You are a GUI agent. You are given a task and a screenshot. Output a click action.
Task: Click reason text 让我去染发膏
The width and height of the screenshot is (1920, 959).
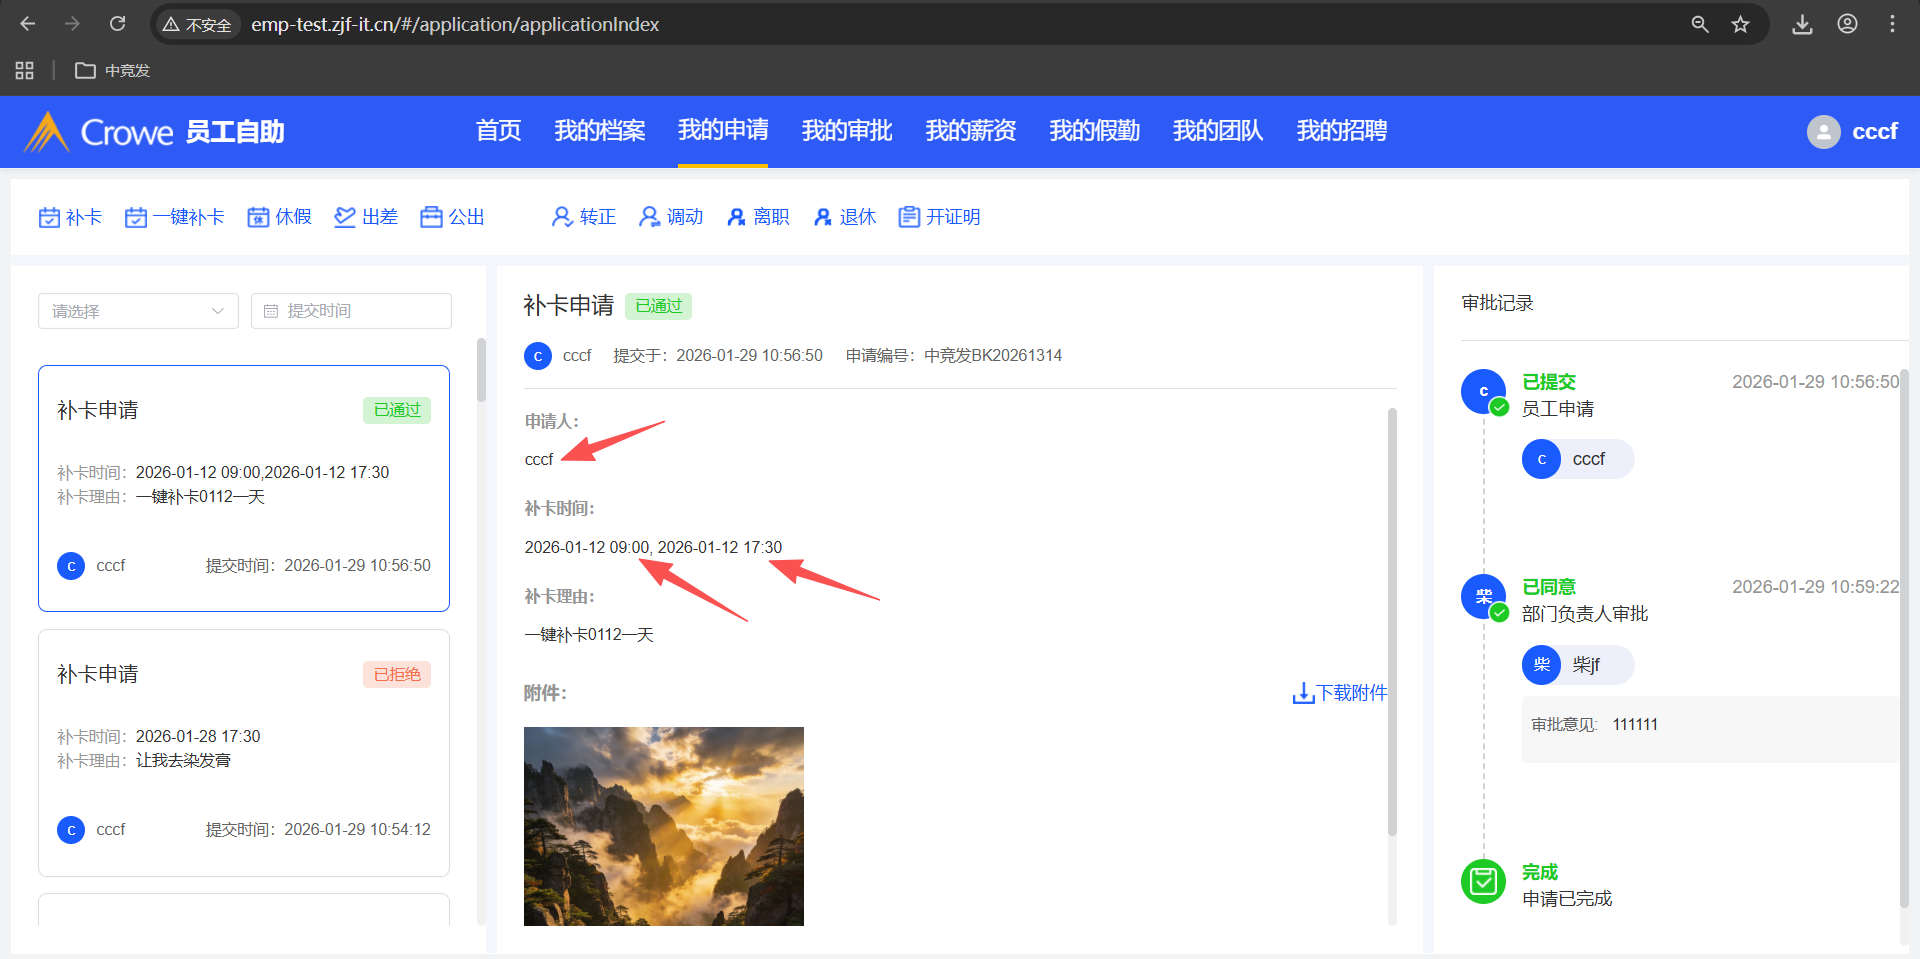pyautogui.click(x=183, y=760)
